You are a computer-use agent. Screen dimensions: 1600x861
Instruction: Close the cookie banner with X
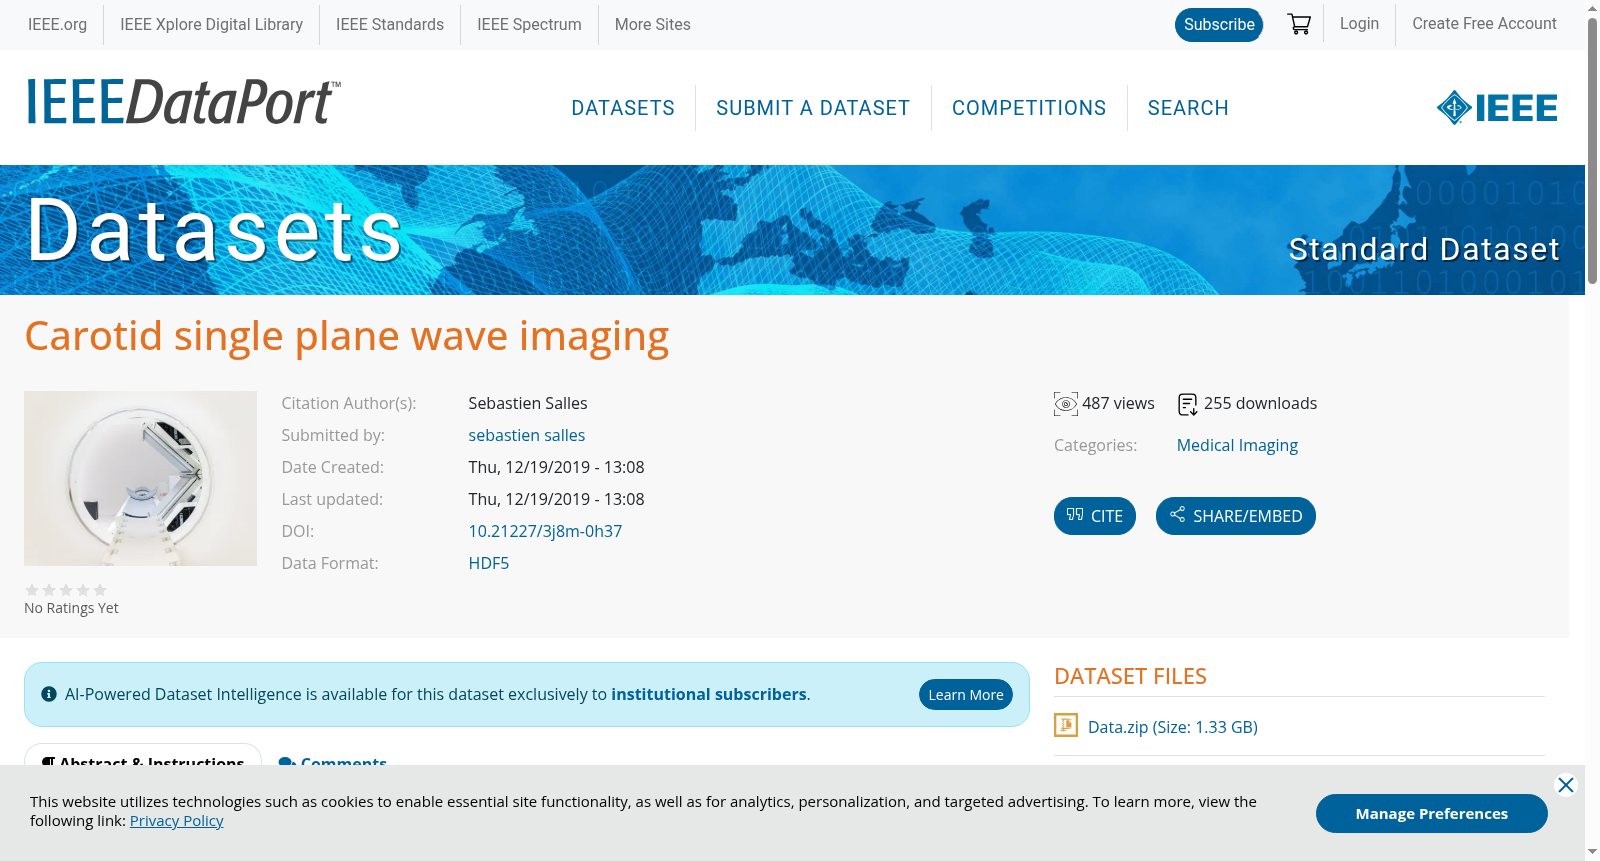[1566, 785]
